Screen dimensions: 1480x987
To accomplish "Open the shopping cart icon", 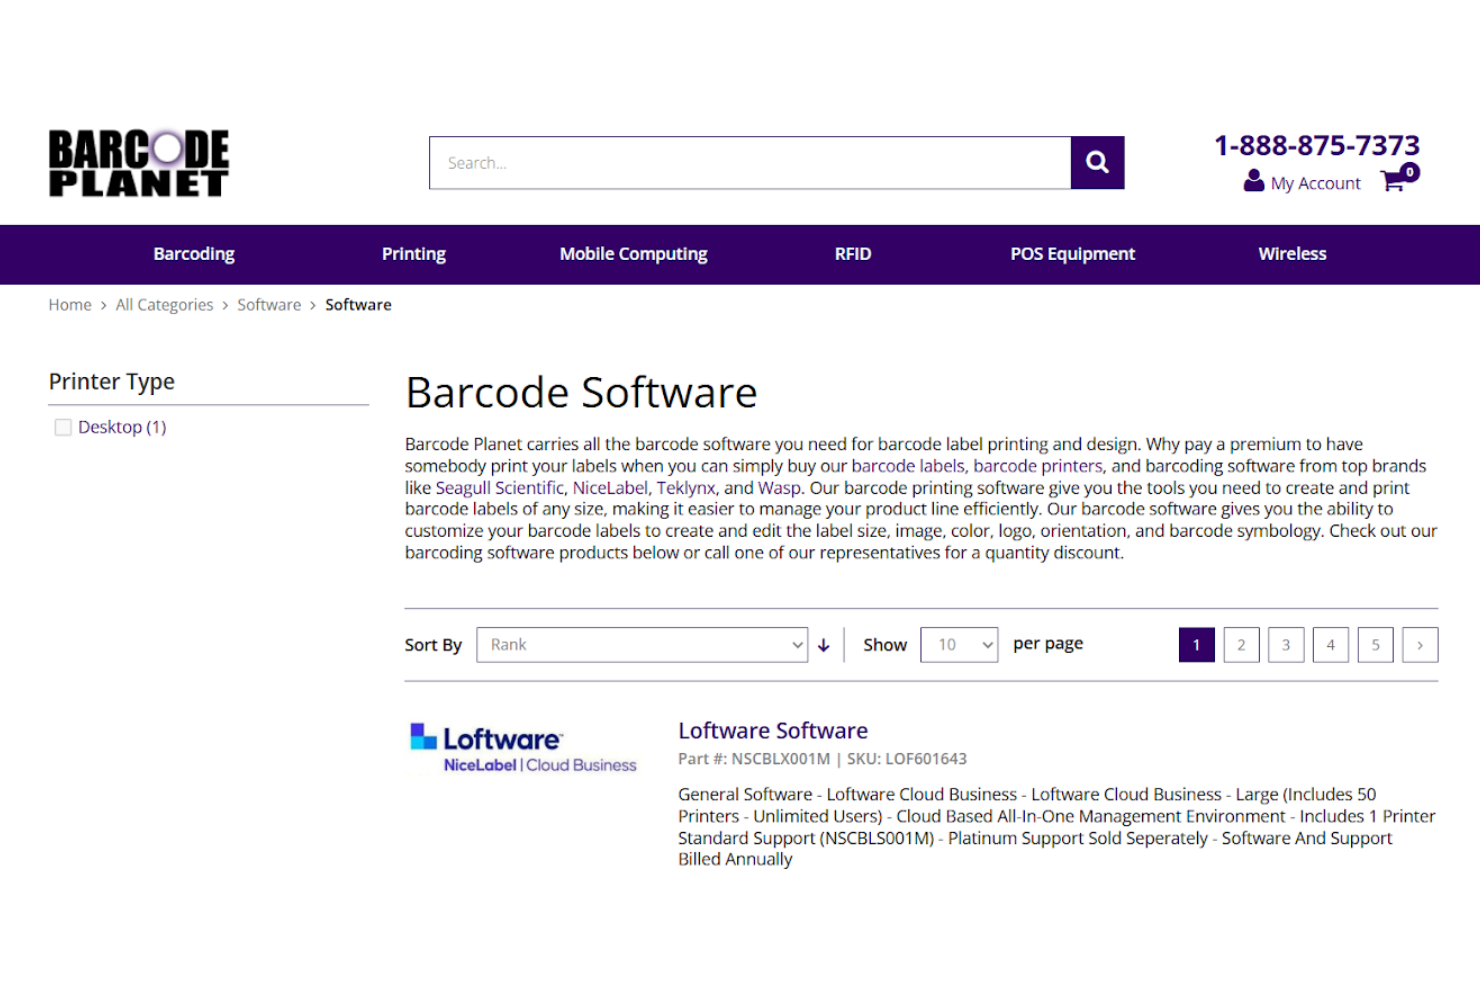I will click(1394, 181).
